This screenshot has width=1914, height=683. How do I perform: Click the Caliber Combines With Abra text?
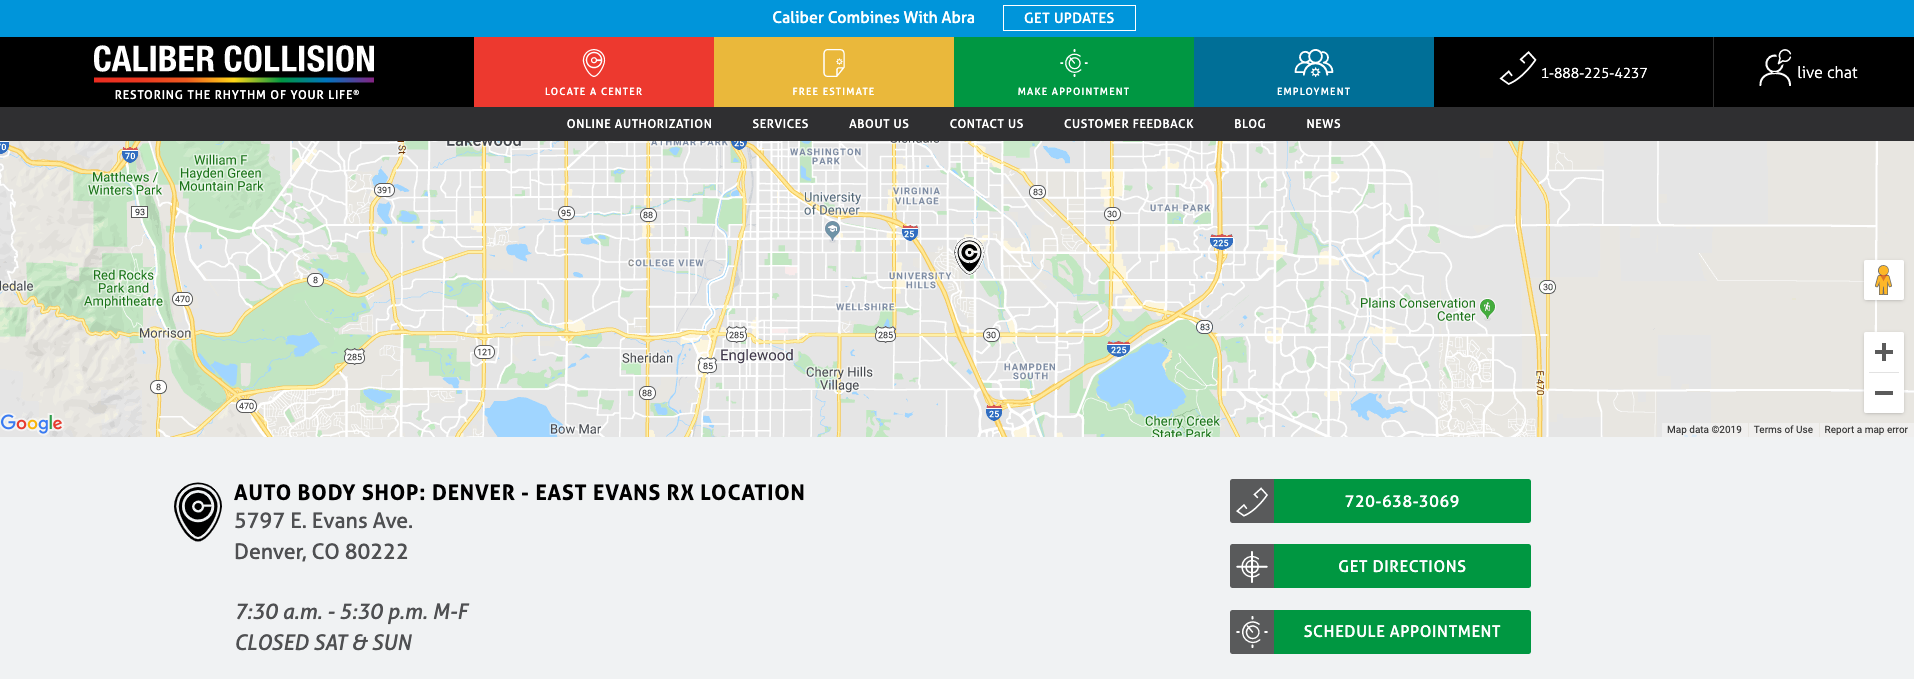click(x=873, y=18)
